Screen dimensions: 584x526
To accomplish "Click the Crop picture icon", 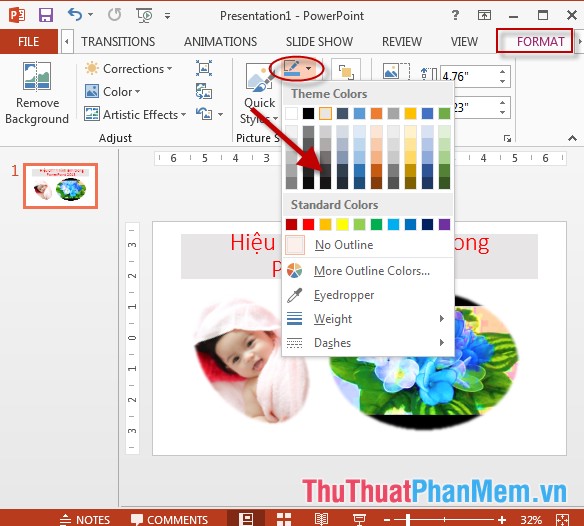I will pos(396,71).
